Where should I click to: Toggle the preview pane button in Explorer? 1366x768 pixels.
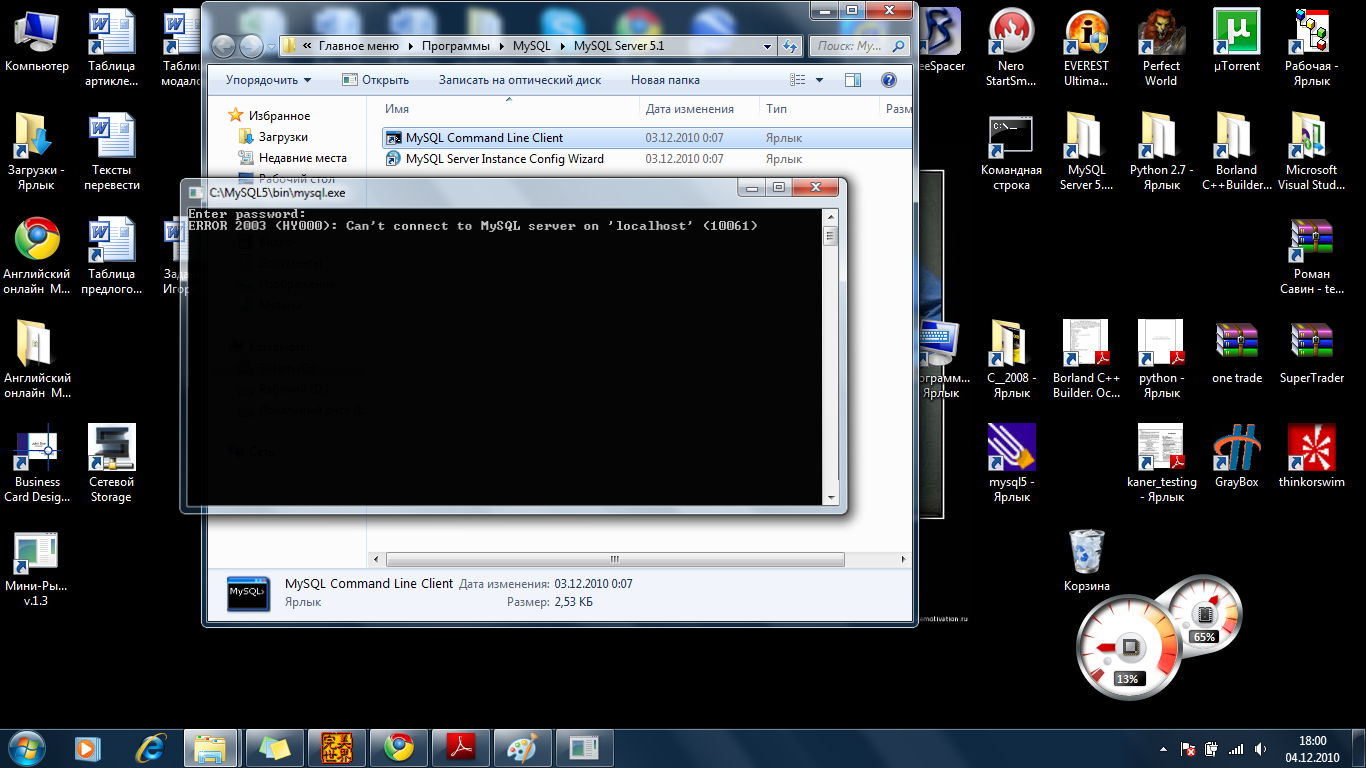coord(853,80)
